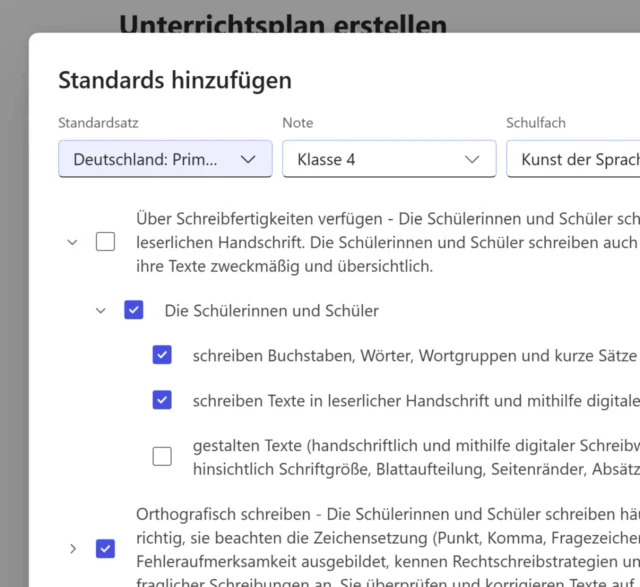The height and width of the screenshot is (587, 640).
Task: Collapse the 'Über Schreibfertigkeiten verfügen' section chevron
Action: pos(72,242)
